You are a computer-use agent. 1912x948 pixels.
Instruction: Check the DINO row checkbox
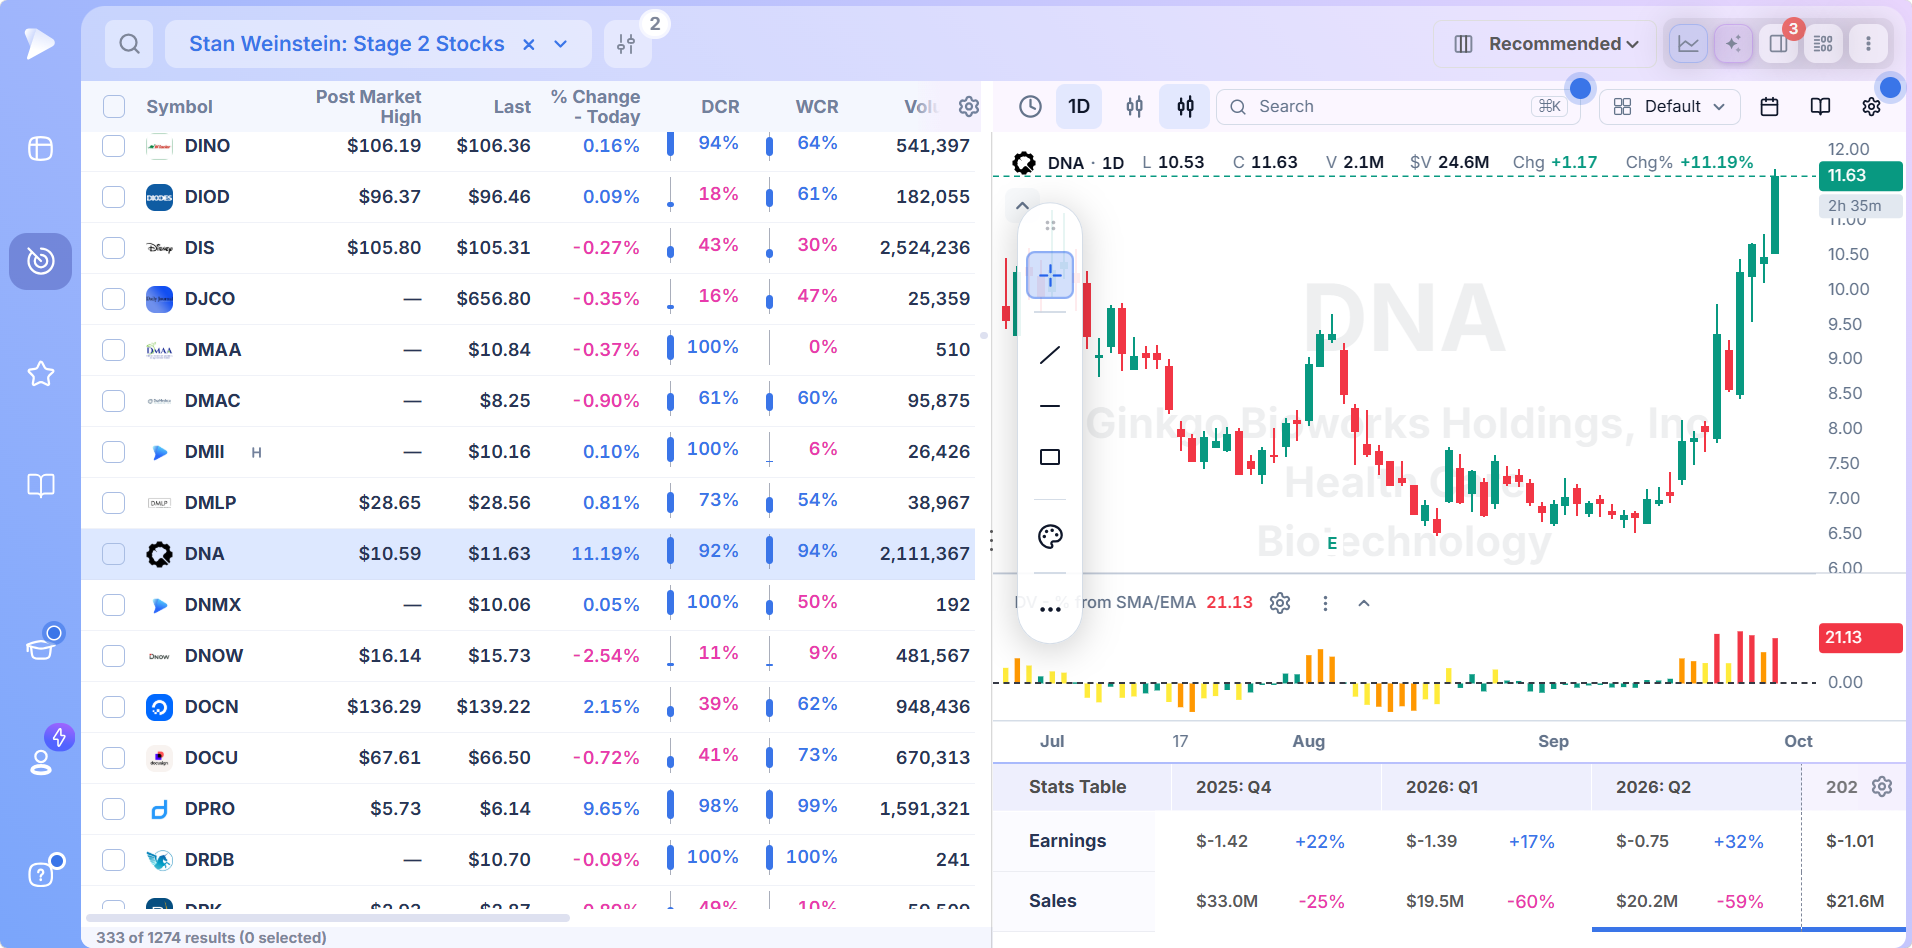(x=114, y=146)
